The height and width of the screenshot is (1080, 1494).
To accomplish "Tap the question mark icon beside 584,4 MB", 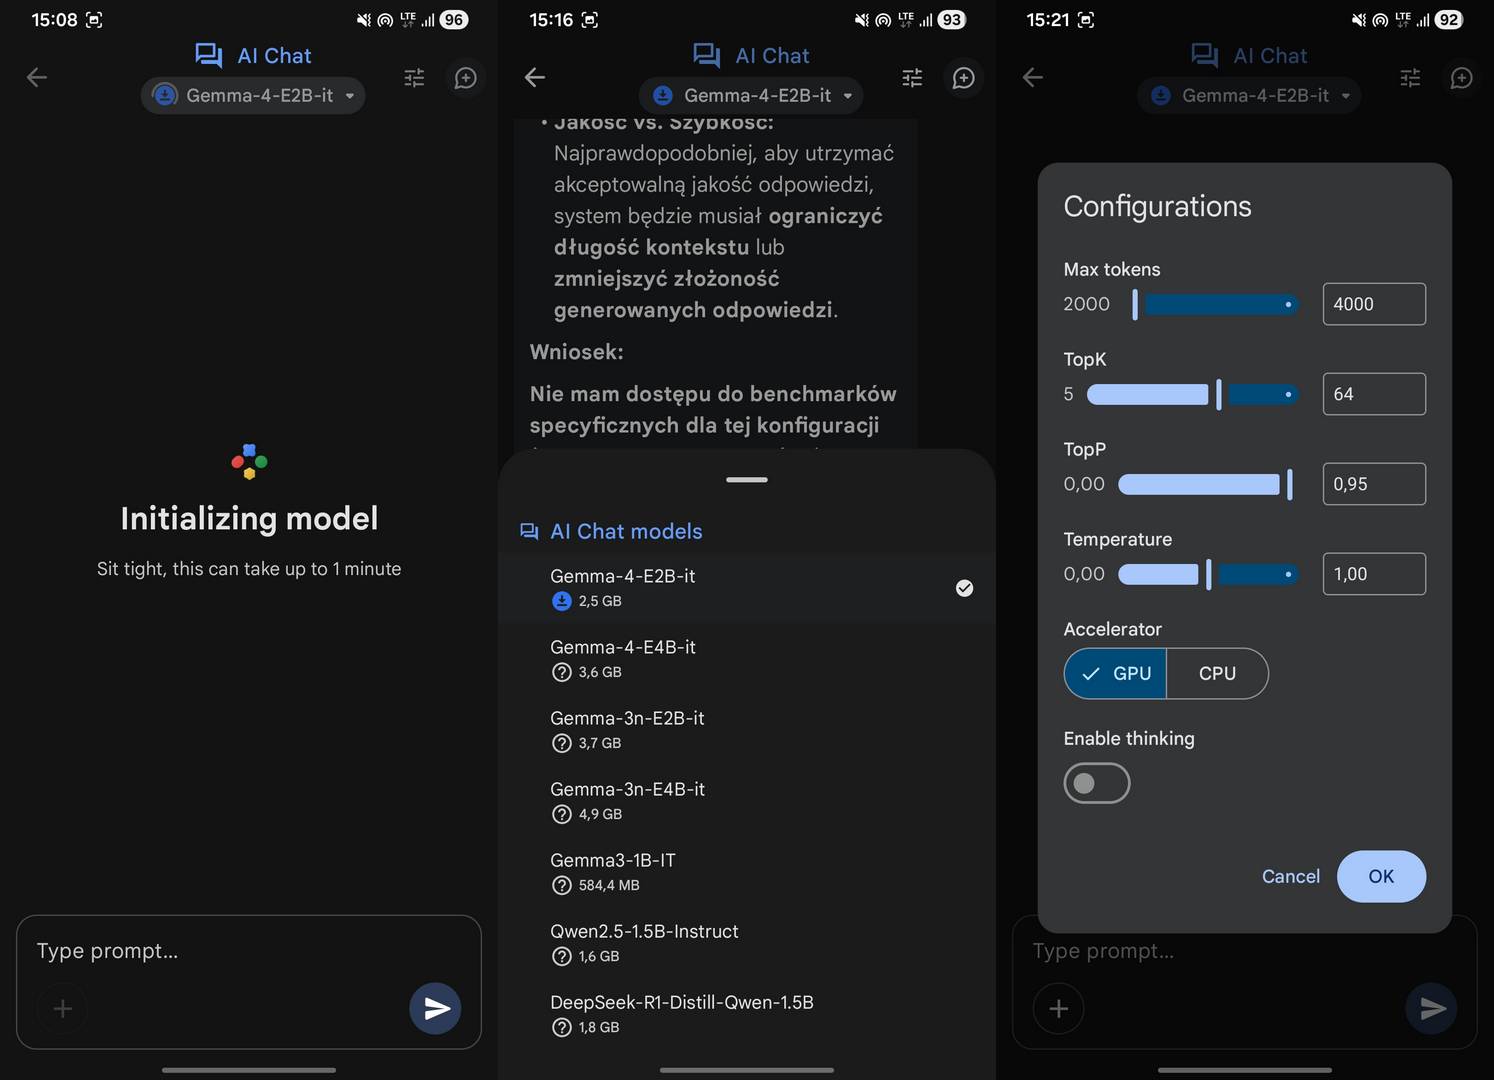I will click(x=562, y=885).
